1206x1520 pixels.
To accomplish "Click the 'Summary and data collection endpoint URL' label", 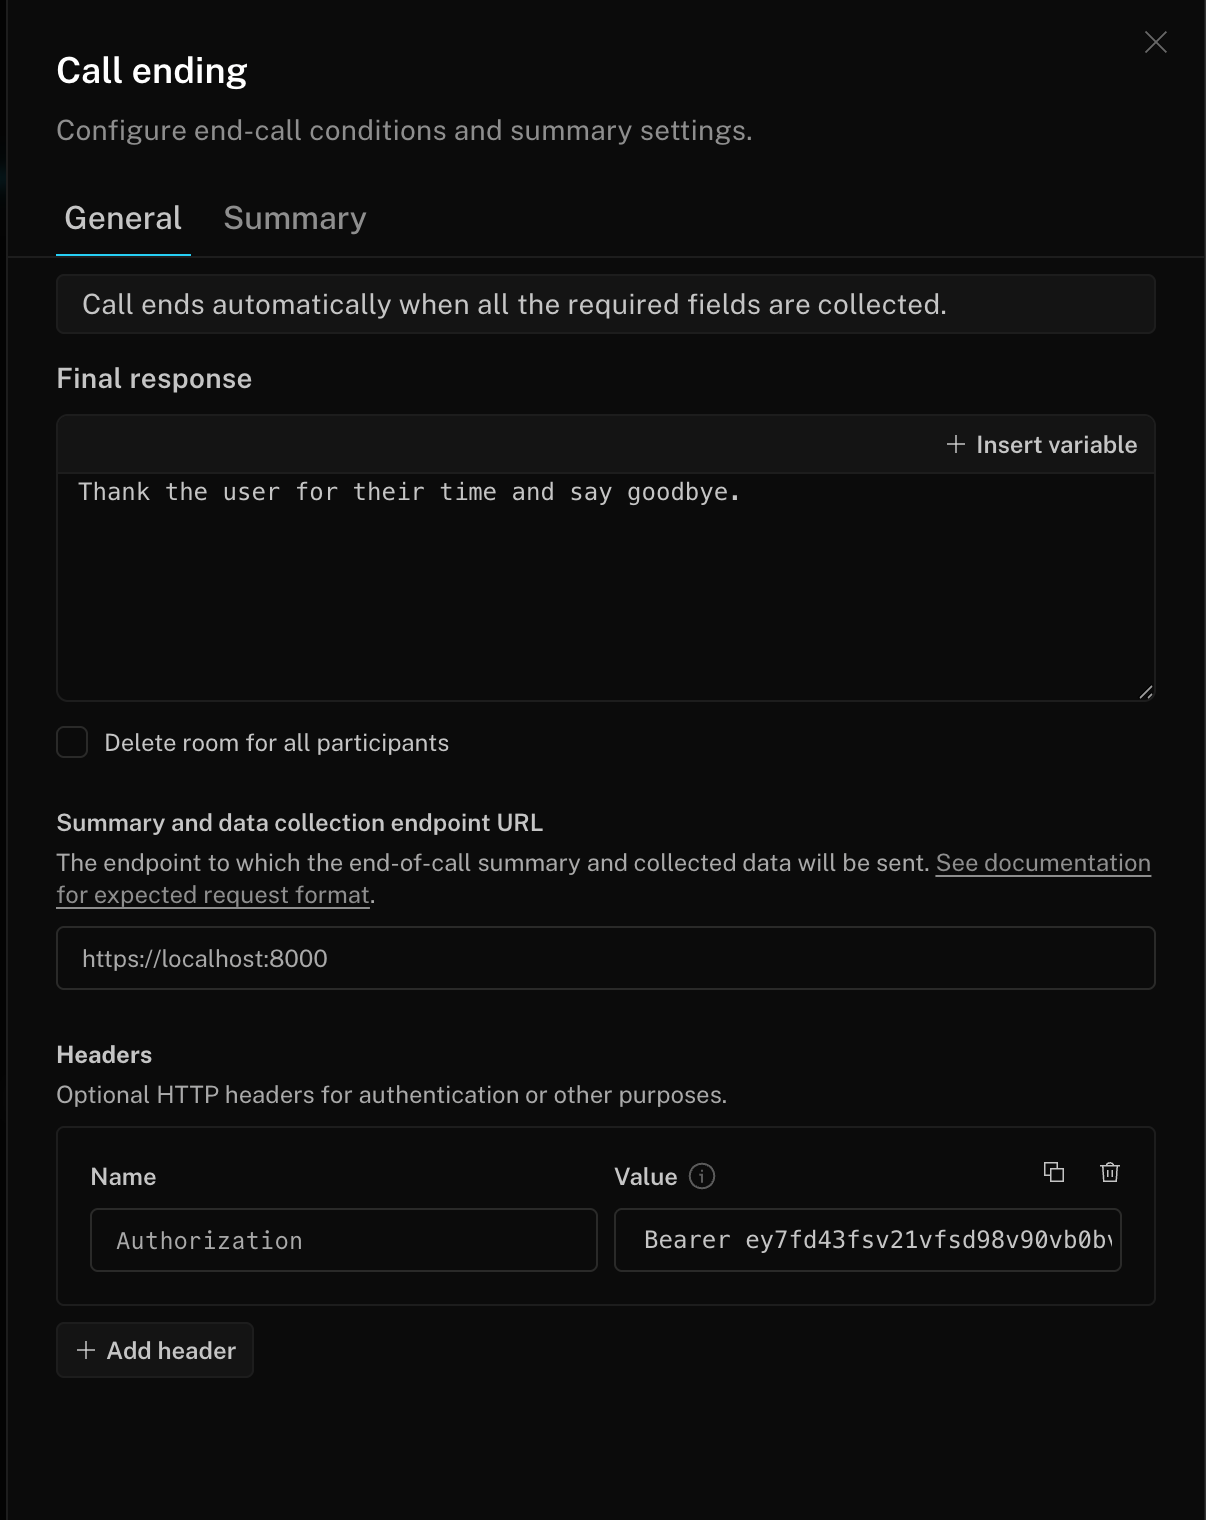I will tap(299, 823).
